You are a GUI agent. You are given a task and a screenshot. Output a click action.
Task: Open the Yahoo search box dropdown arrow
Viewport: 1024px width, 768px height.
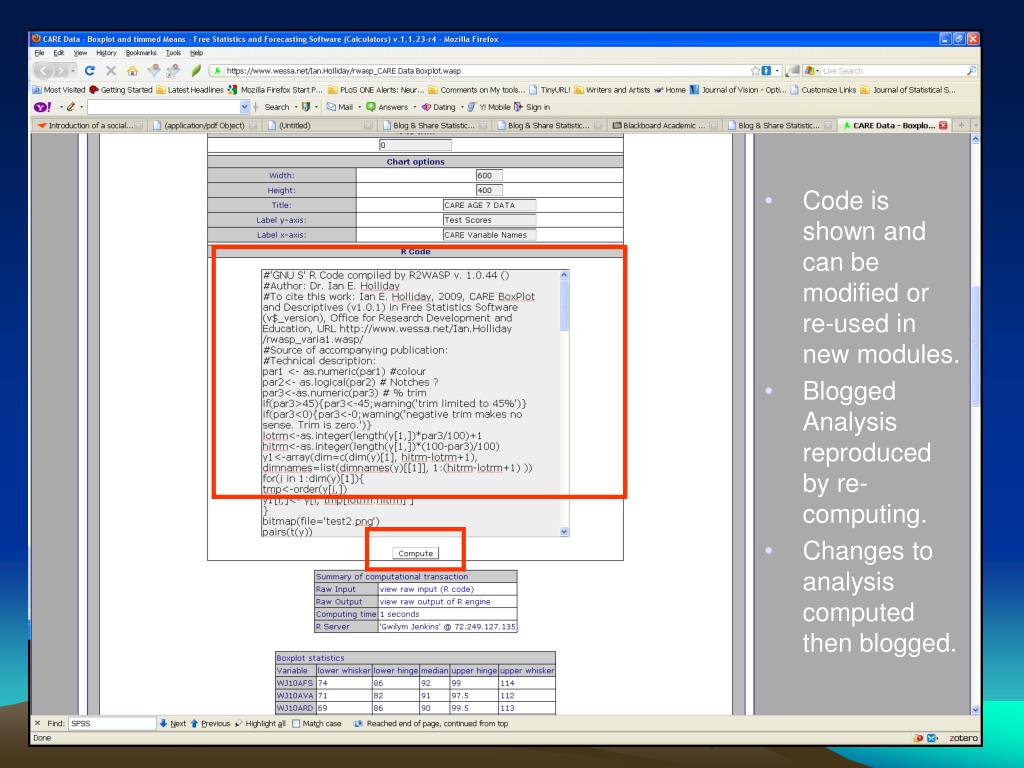(245, 107)
